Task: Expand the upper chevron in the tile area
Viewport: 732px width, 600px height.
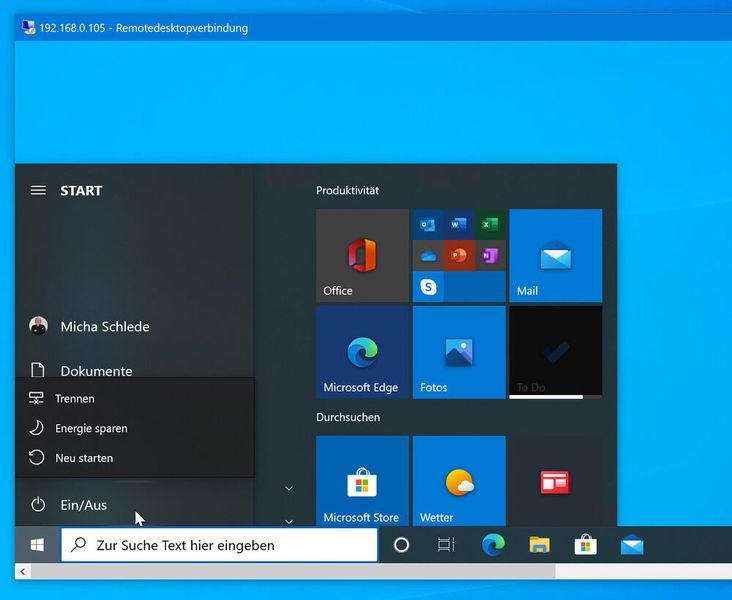Action: coord(289,488)
